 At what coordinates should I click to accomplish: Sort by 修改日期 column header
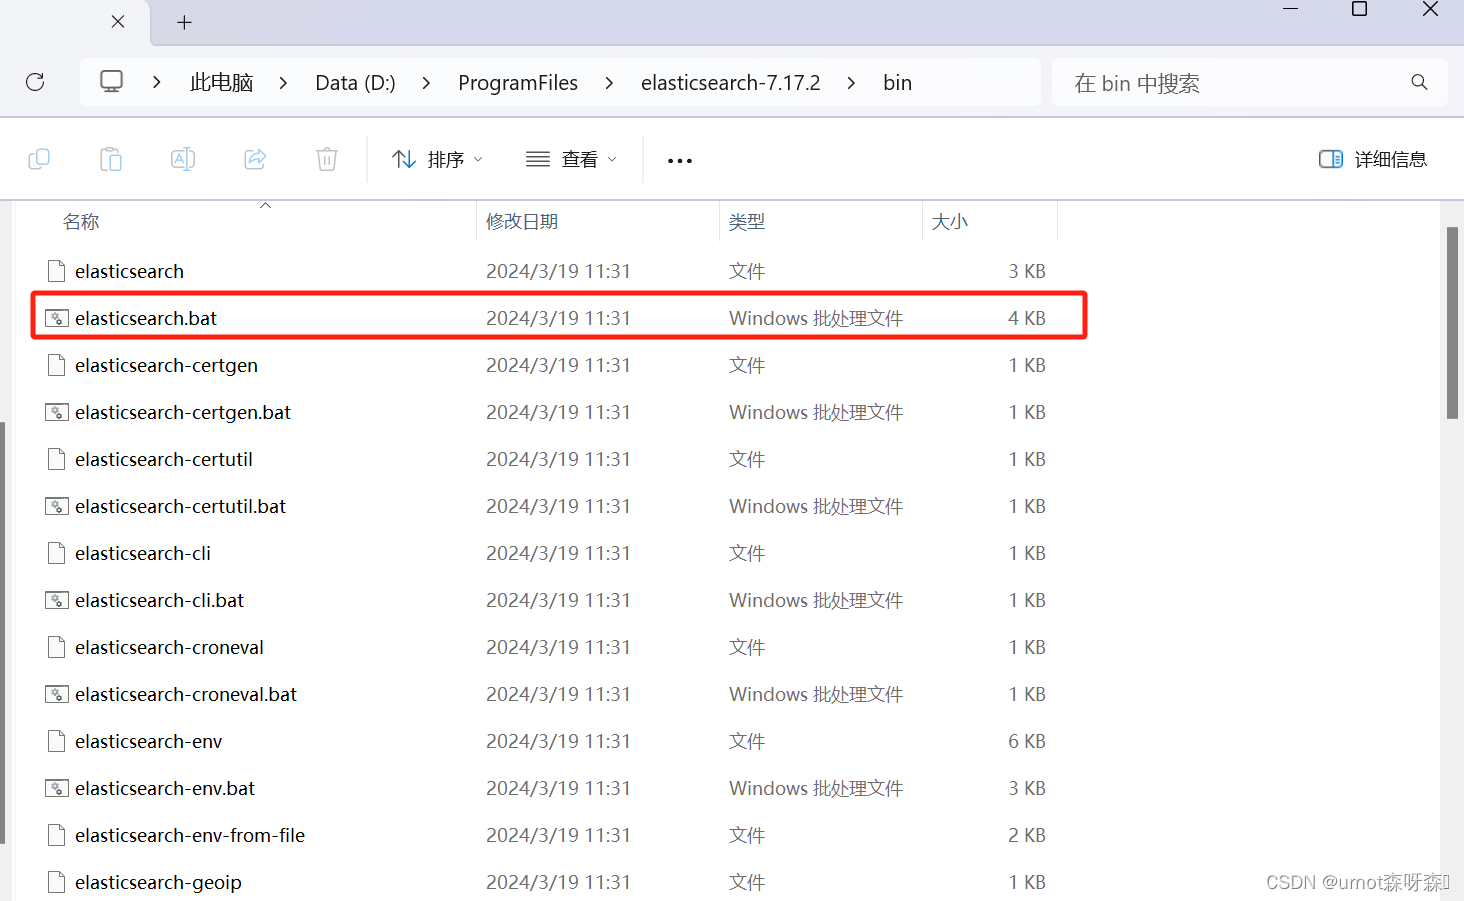(522, 221)
